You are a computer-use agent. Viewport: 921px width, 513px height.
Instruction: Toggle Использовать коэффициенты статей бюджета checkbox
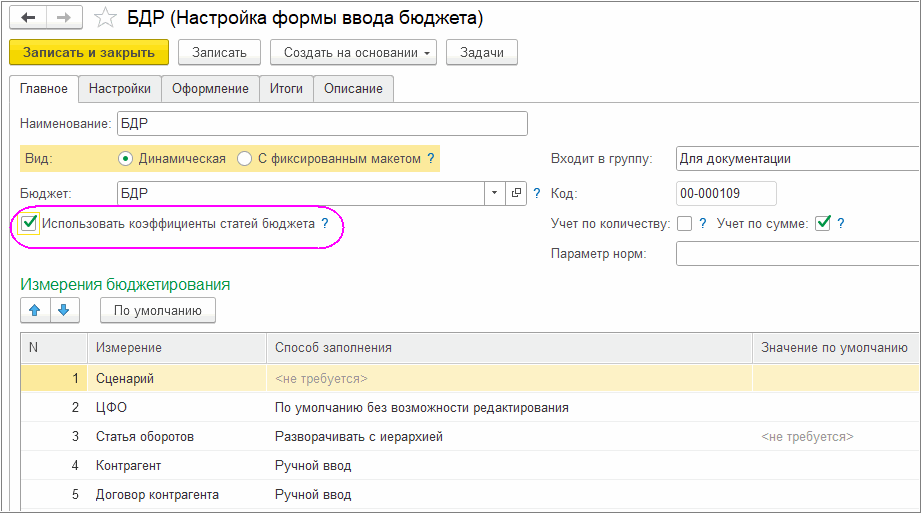pyautogui.click(x=30, y=224)
